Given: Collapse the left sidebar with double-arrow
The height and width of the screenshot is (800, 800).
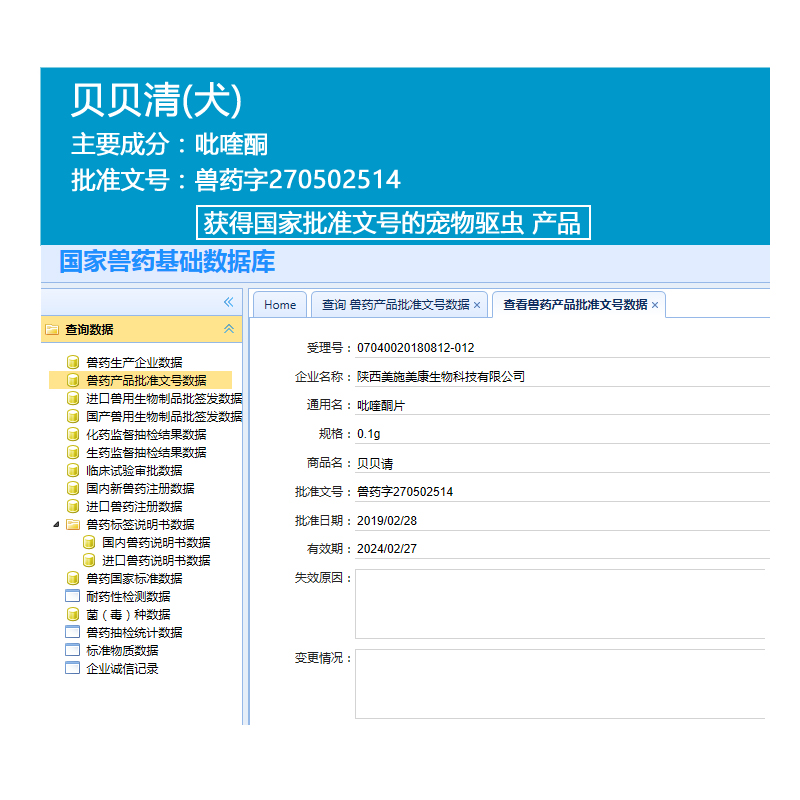Looking at the screenshot, I should [x=228, y=302].
